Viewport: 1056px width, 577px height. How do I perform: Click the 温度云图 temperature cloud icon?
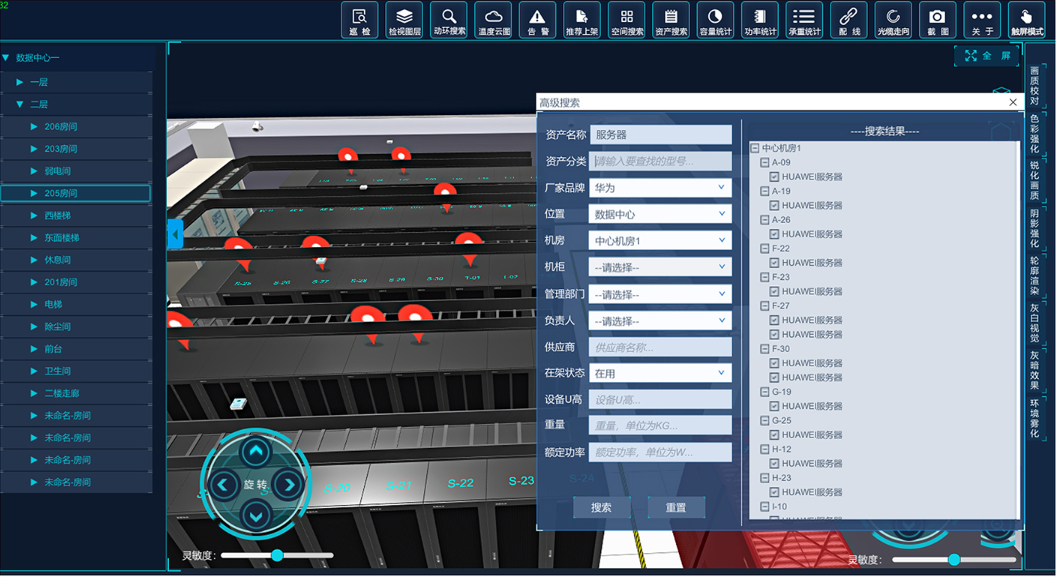point(493,20)
